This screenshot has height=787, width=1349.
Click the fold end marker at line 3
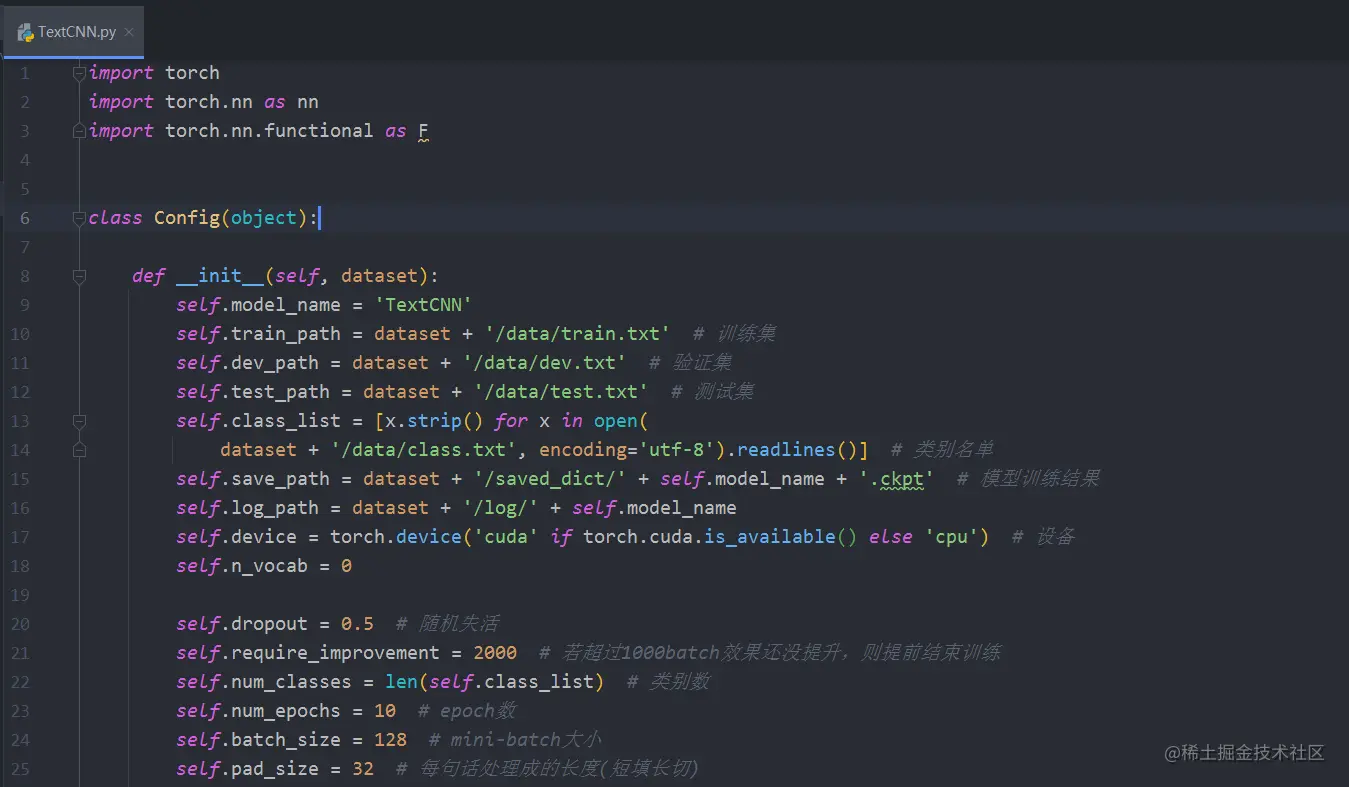click(x=79, y=131)
